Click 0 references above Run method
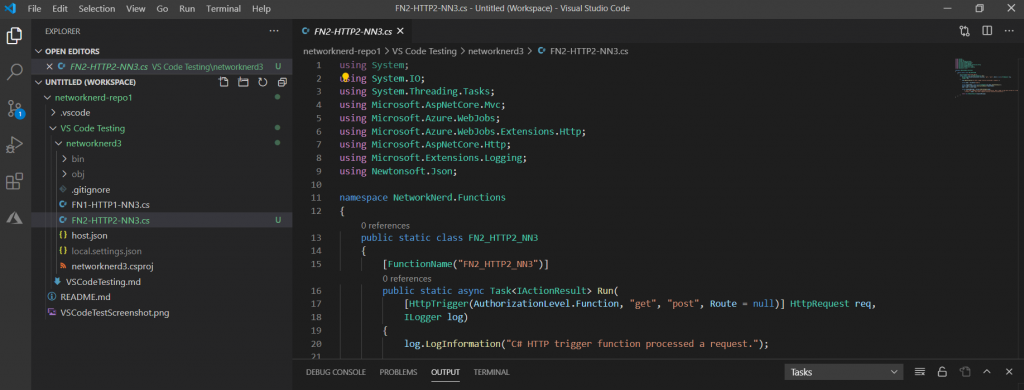1024x390 pixels. pyautogui.click(x=407, y=279)
